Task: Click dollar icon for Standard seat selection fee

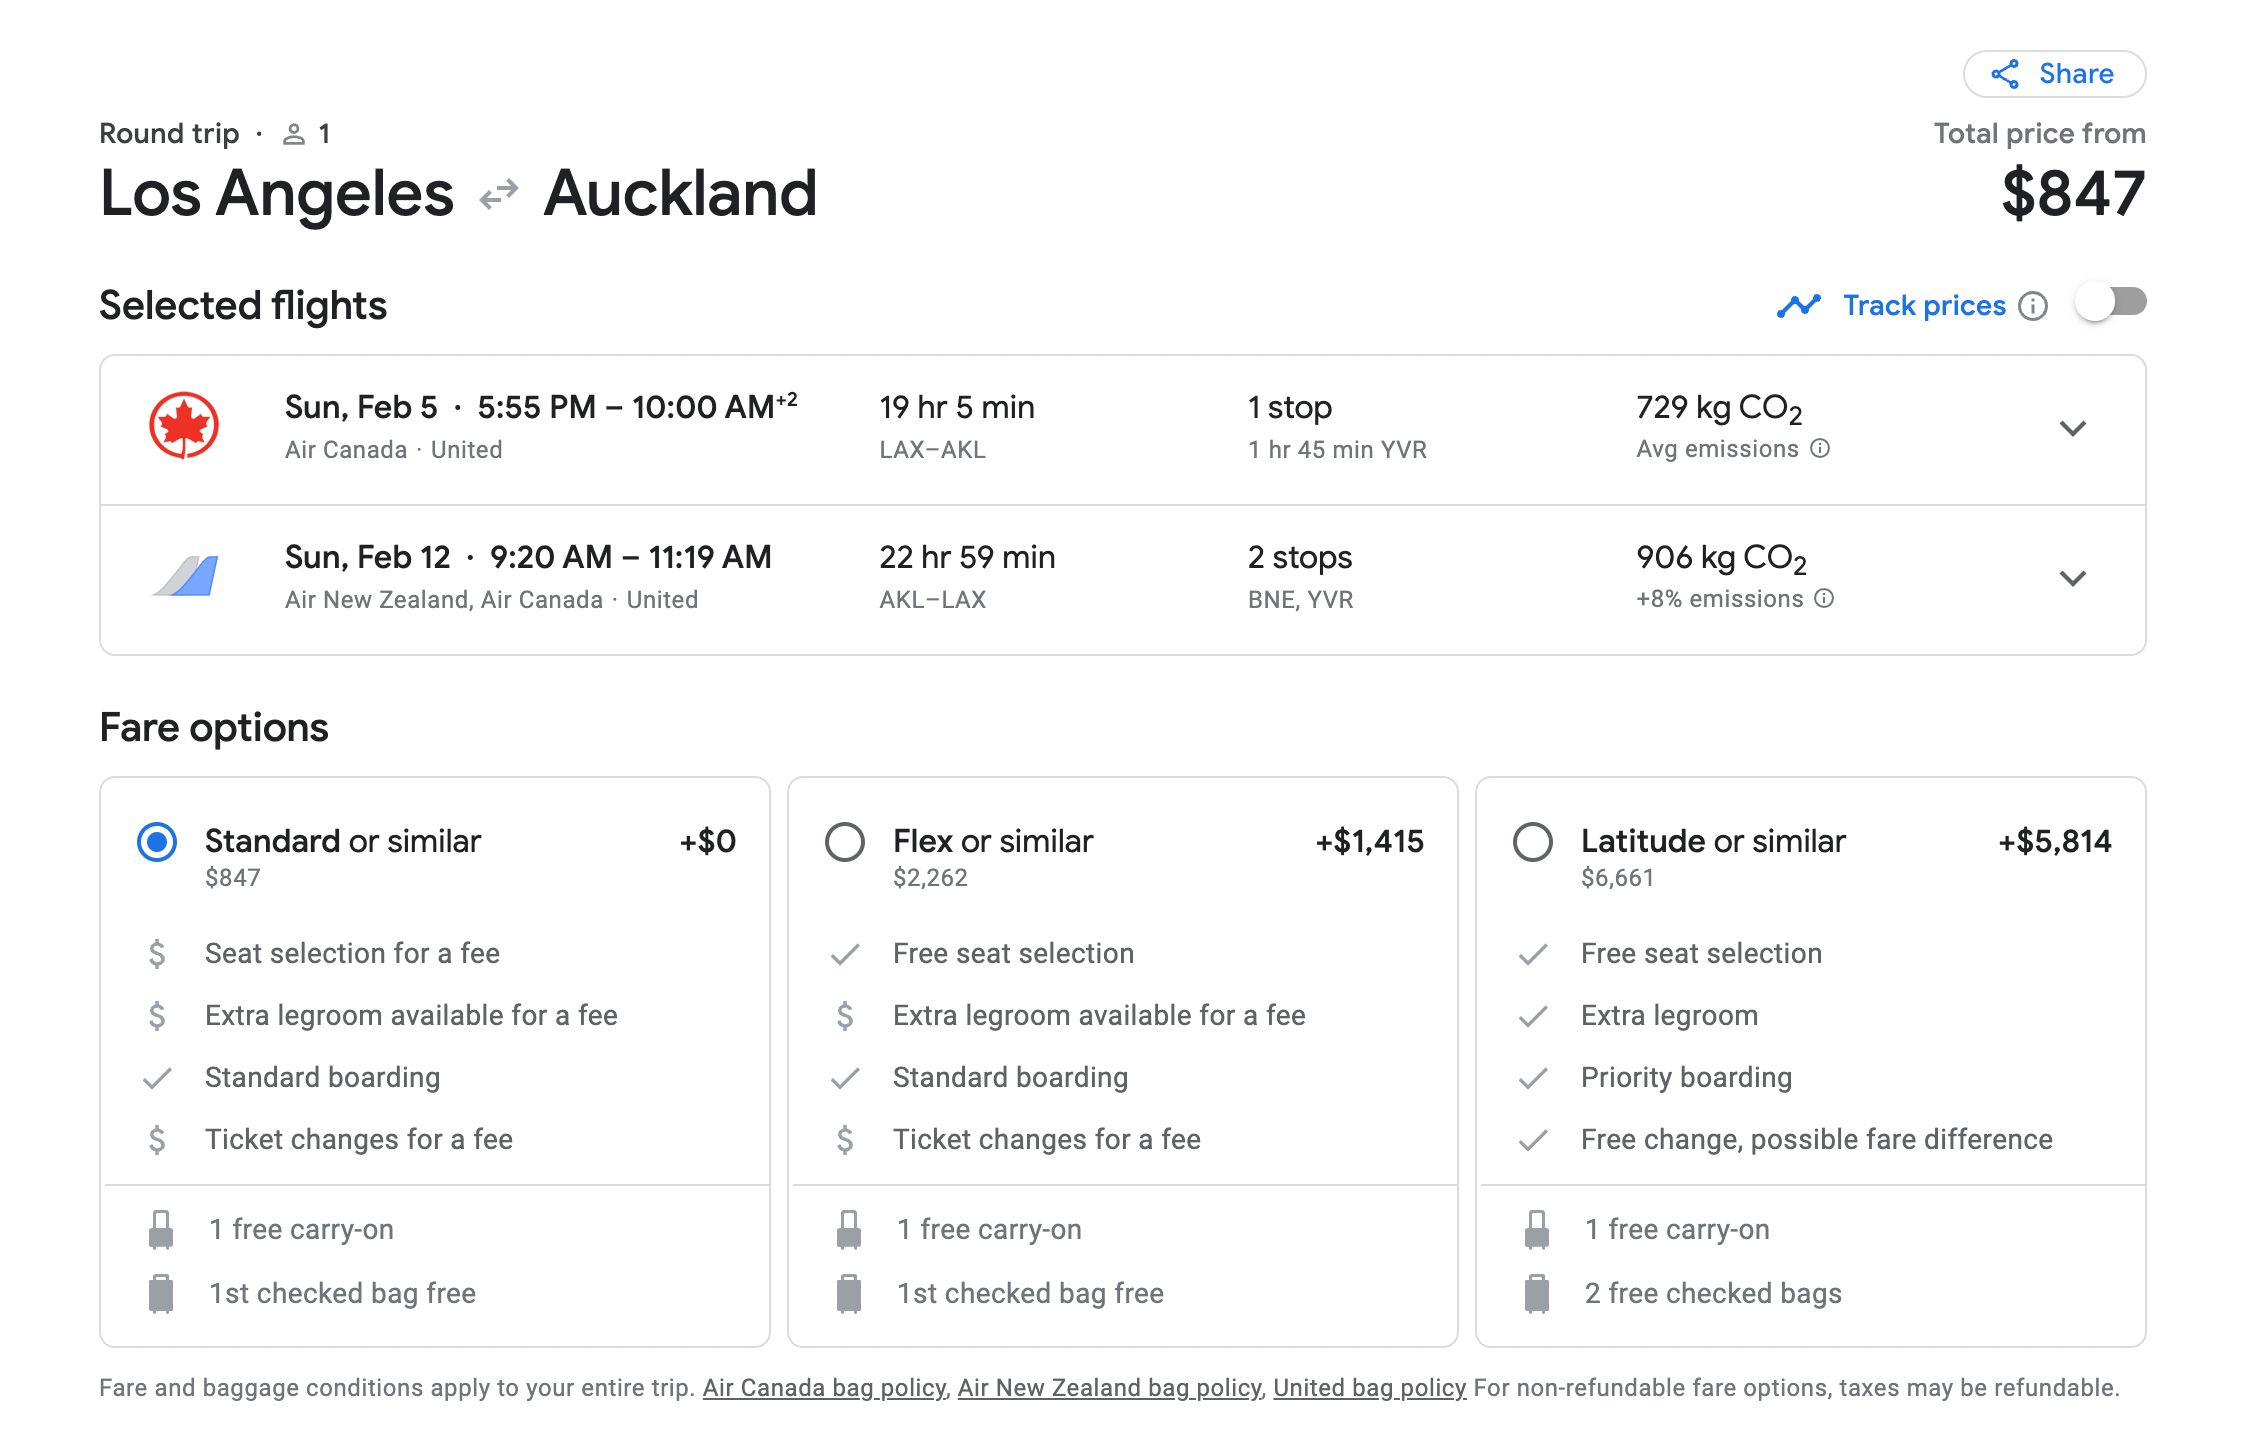Action: (x=157, y=954)
